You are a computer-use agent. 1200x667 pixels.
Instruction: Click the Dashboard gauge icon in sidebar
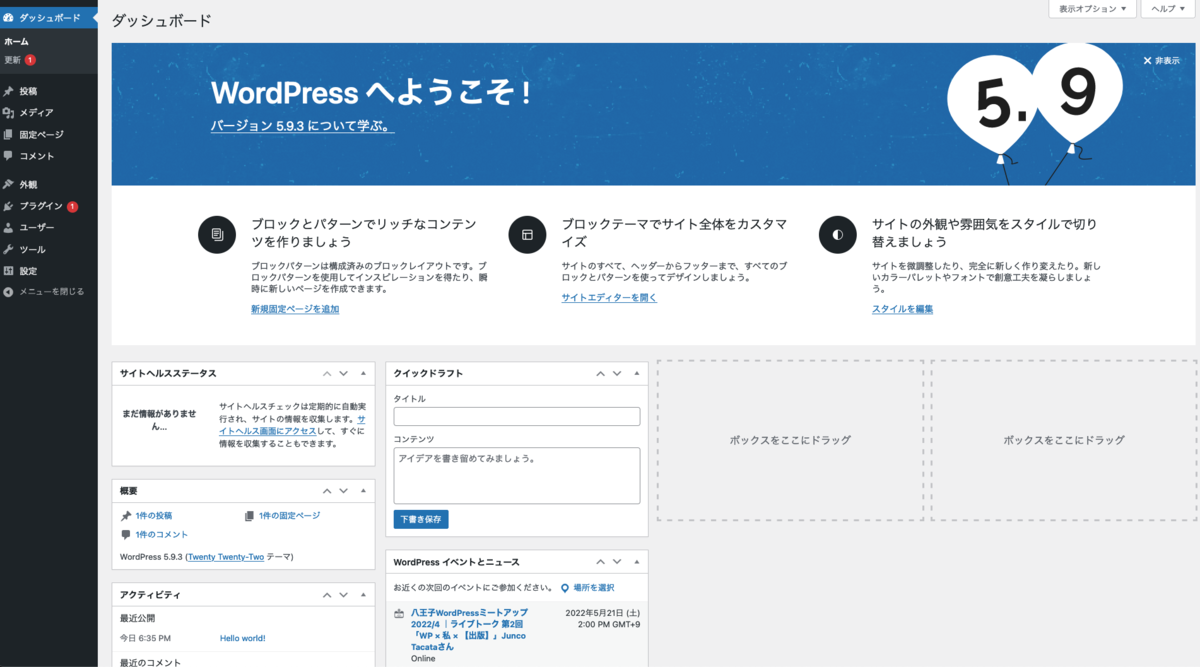pos(9,18)
